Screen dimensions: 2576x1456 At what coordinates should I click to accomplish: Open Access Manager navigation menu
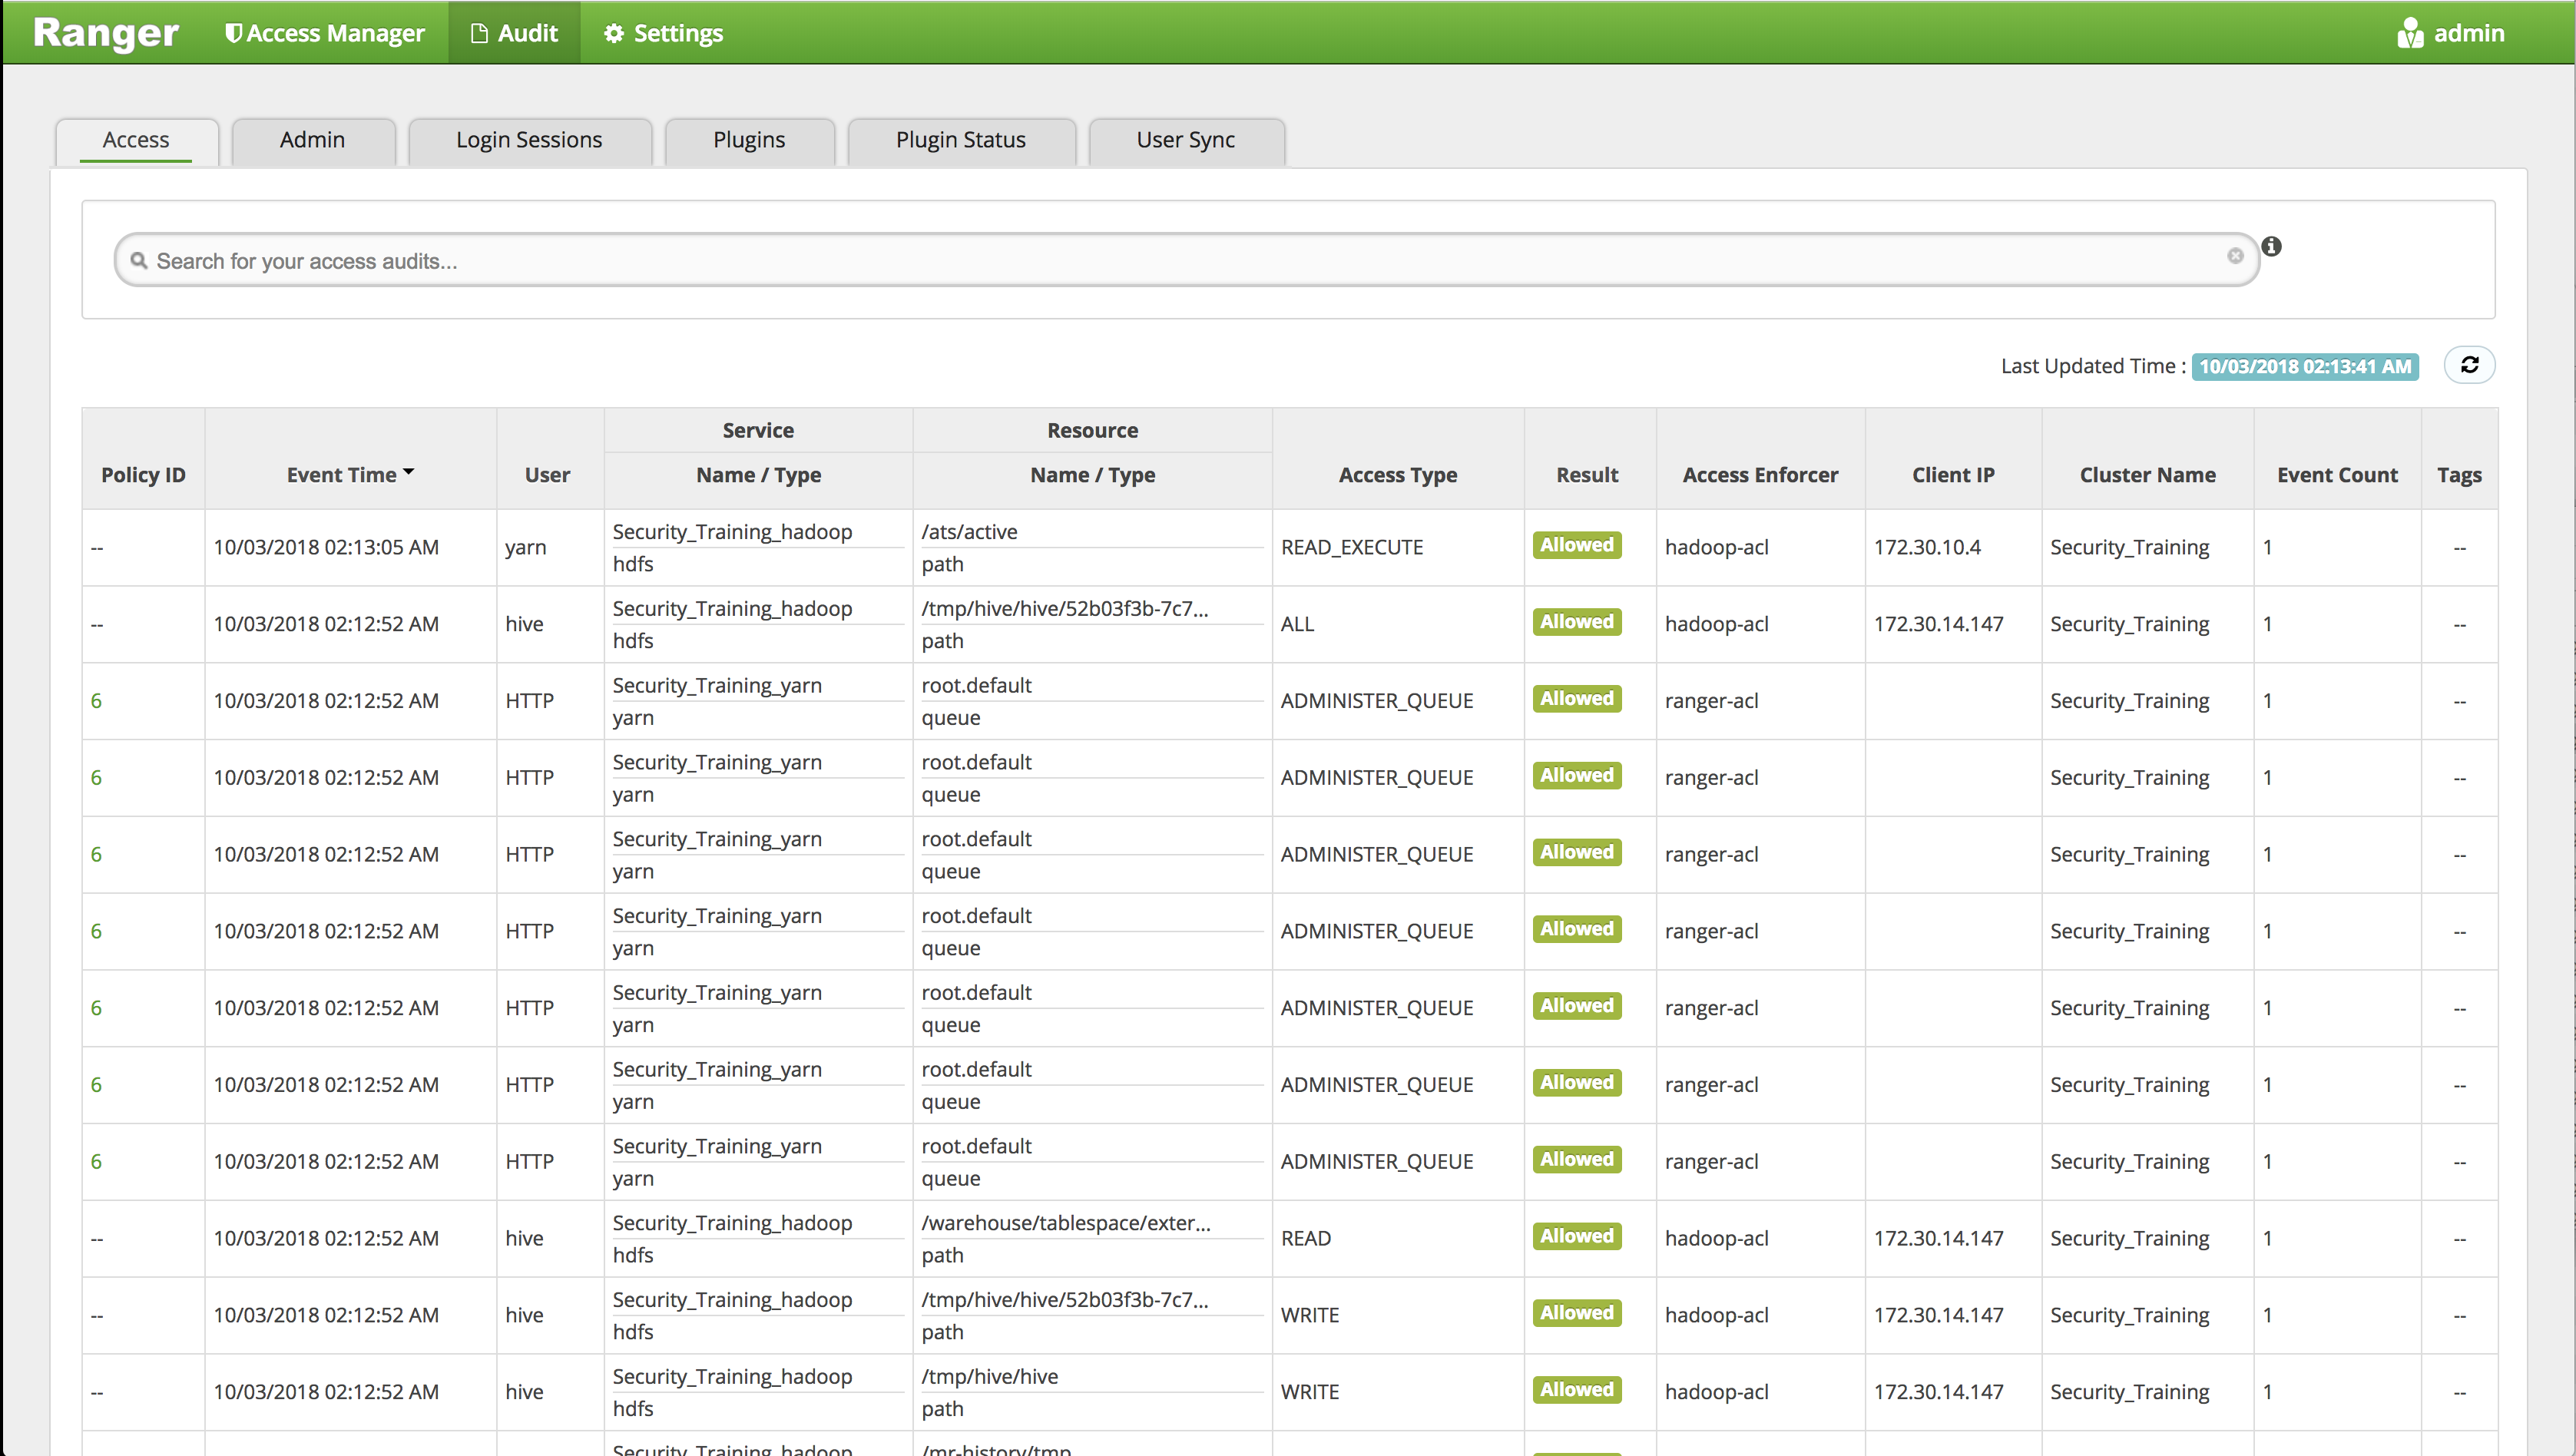[x=335, y=33]
